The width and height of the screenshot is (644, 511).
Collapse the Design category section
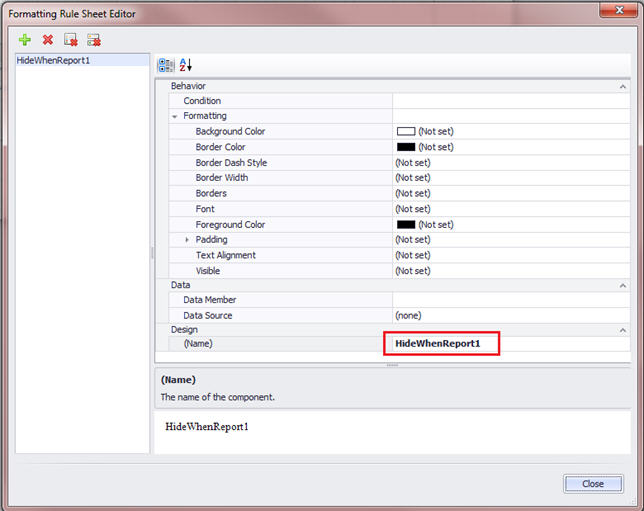(x=623, y=330)
